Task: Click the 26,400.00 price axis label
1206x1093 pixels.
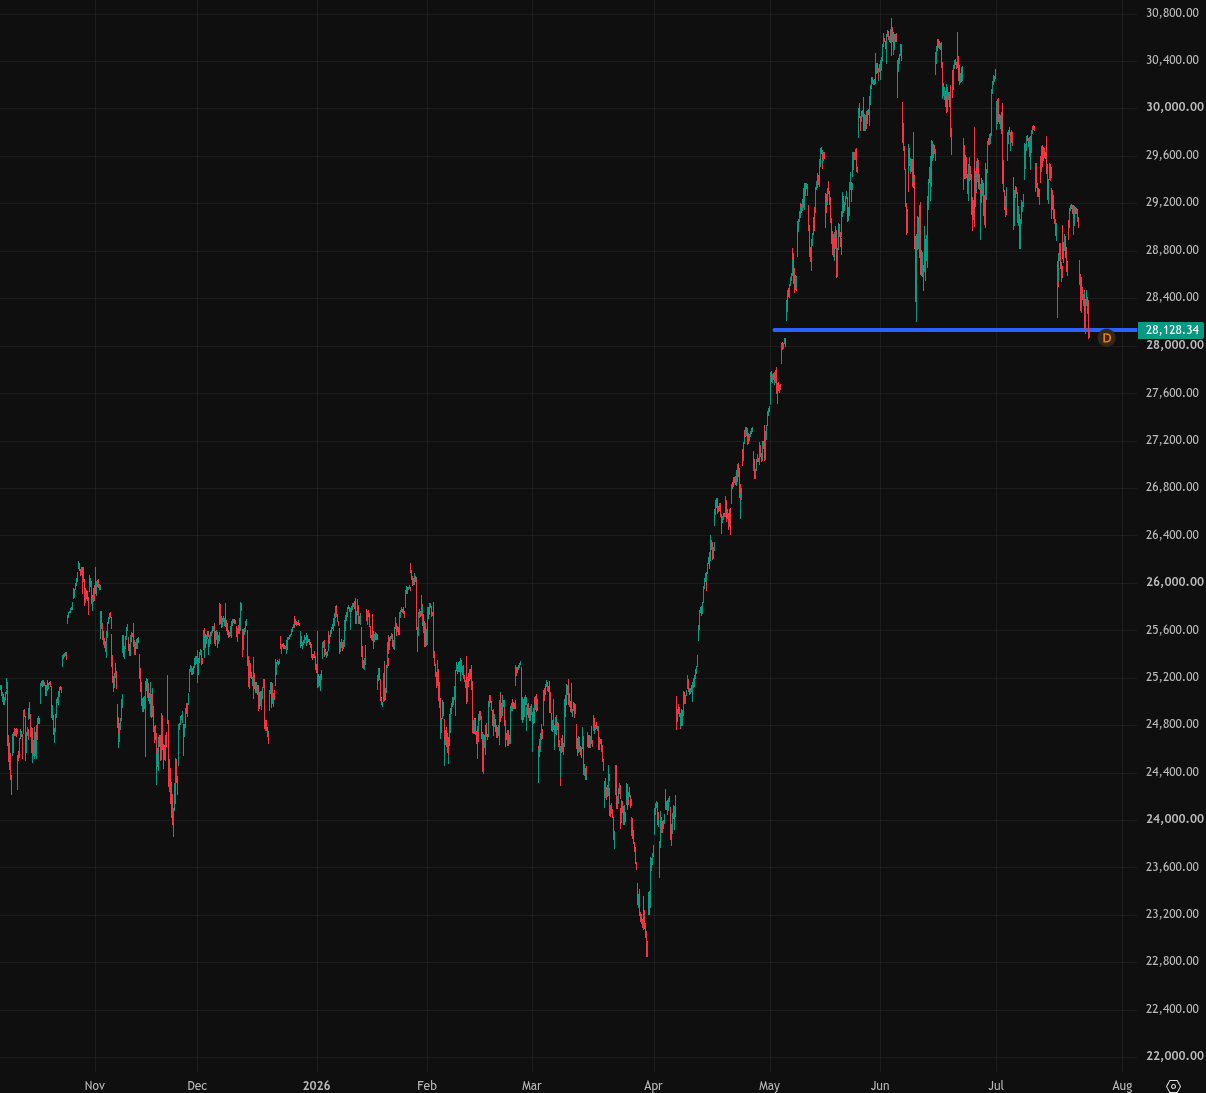Action: 1172,535
